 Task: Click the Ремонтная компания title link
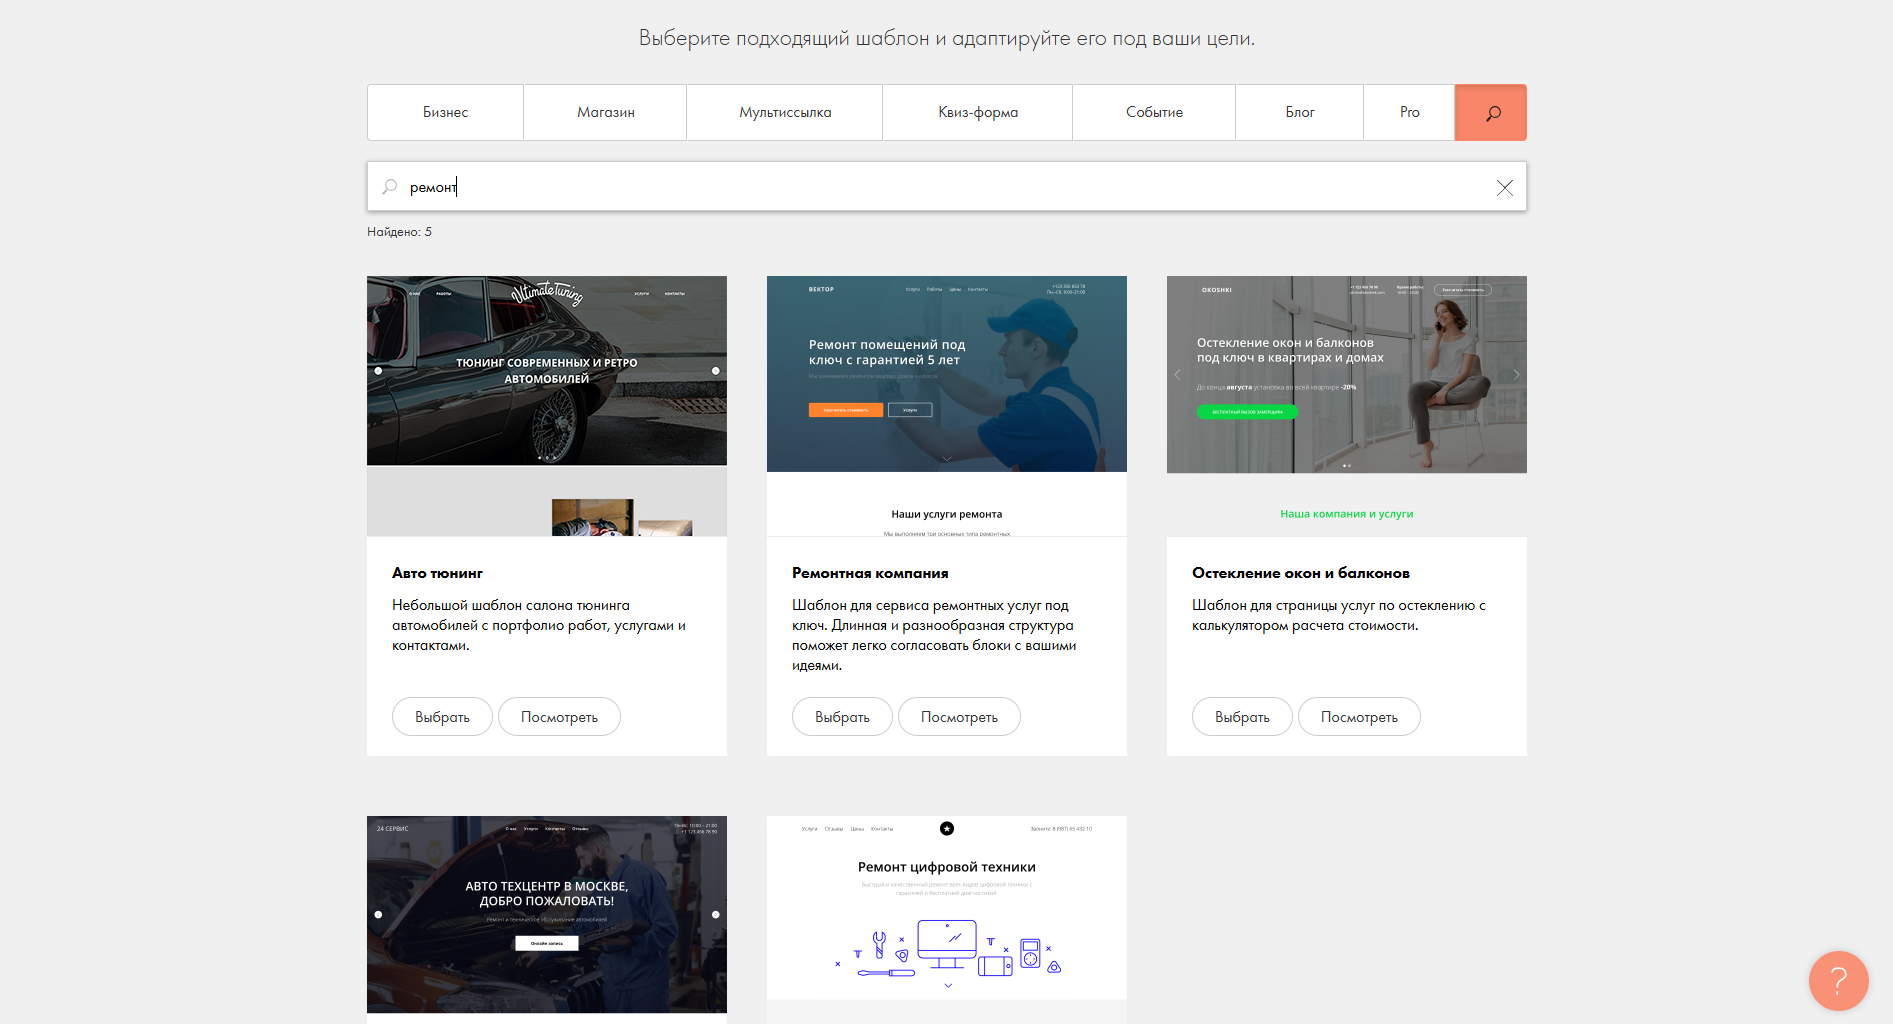click(x=870, y=573)
